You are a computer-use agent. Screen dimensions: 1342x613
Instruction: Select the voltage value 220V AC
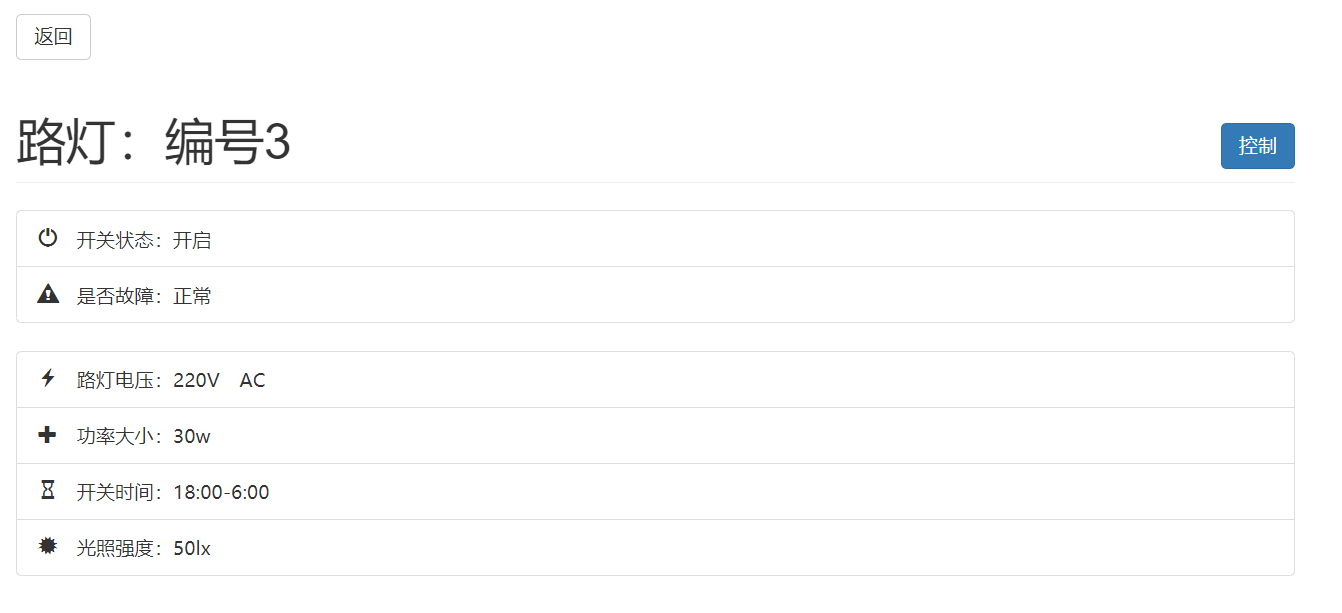point(219,381)
